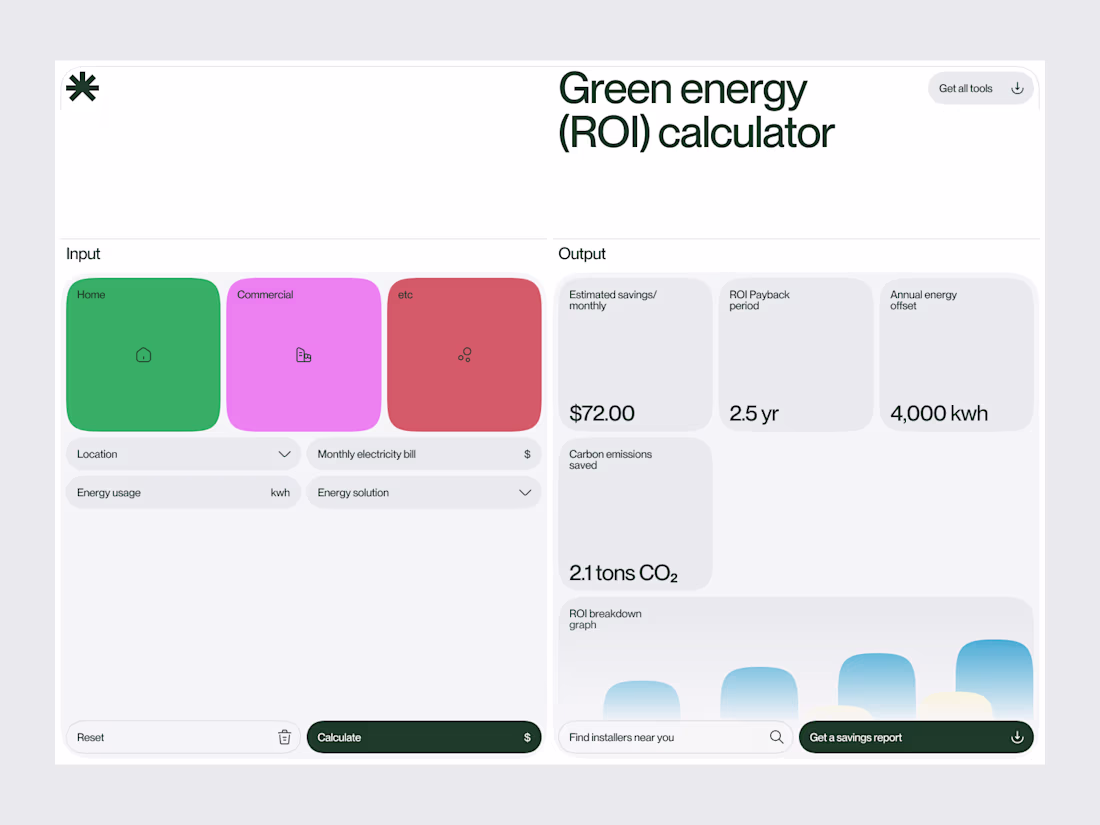
Task: Click the magnifier icon in installers search
Action: (776, 737)
